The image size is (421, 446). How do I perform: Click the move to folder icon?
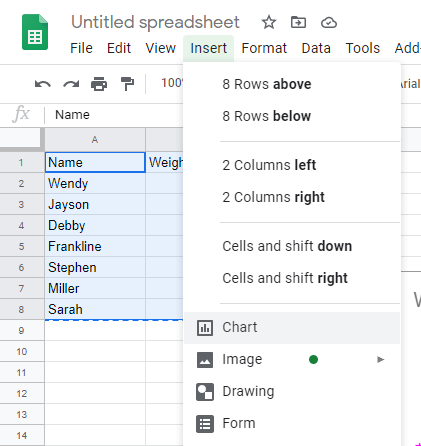click(x=298, y=23)
